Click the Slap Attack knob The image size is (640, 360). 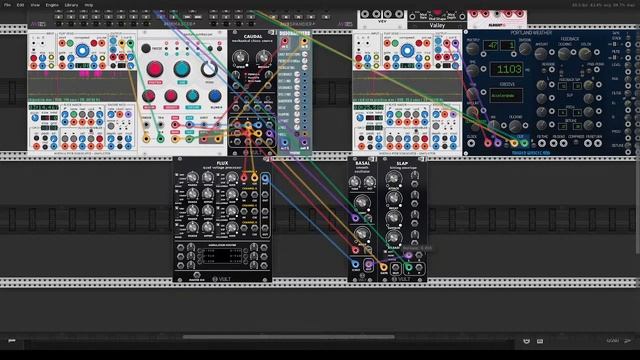pyautogui.click(x=393, y=178)
